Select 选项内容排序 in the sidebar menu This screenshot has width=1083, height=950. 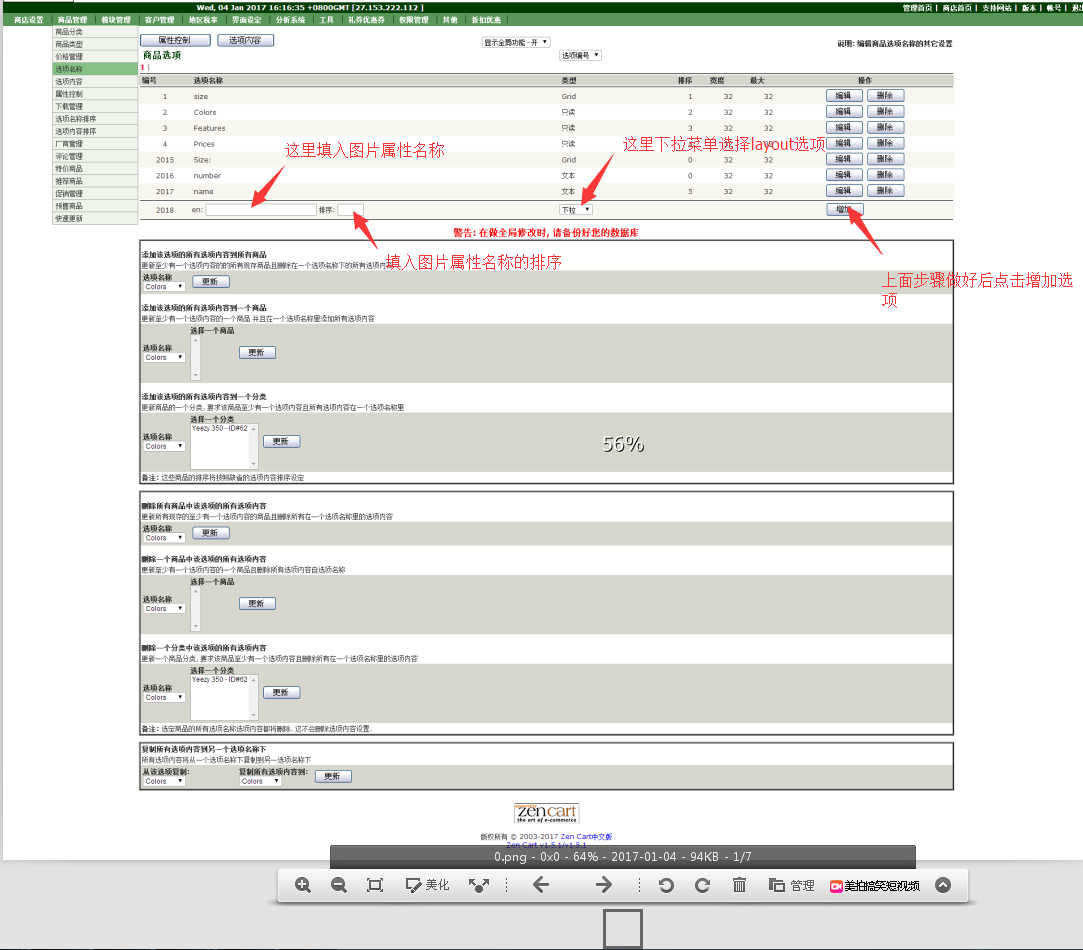pyautogui.click(x=76, y=131)
